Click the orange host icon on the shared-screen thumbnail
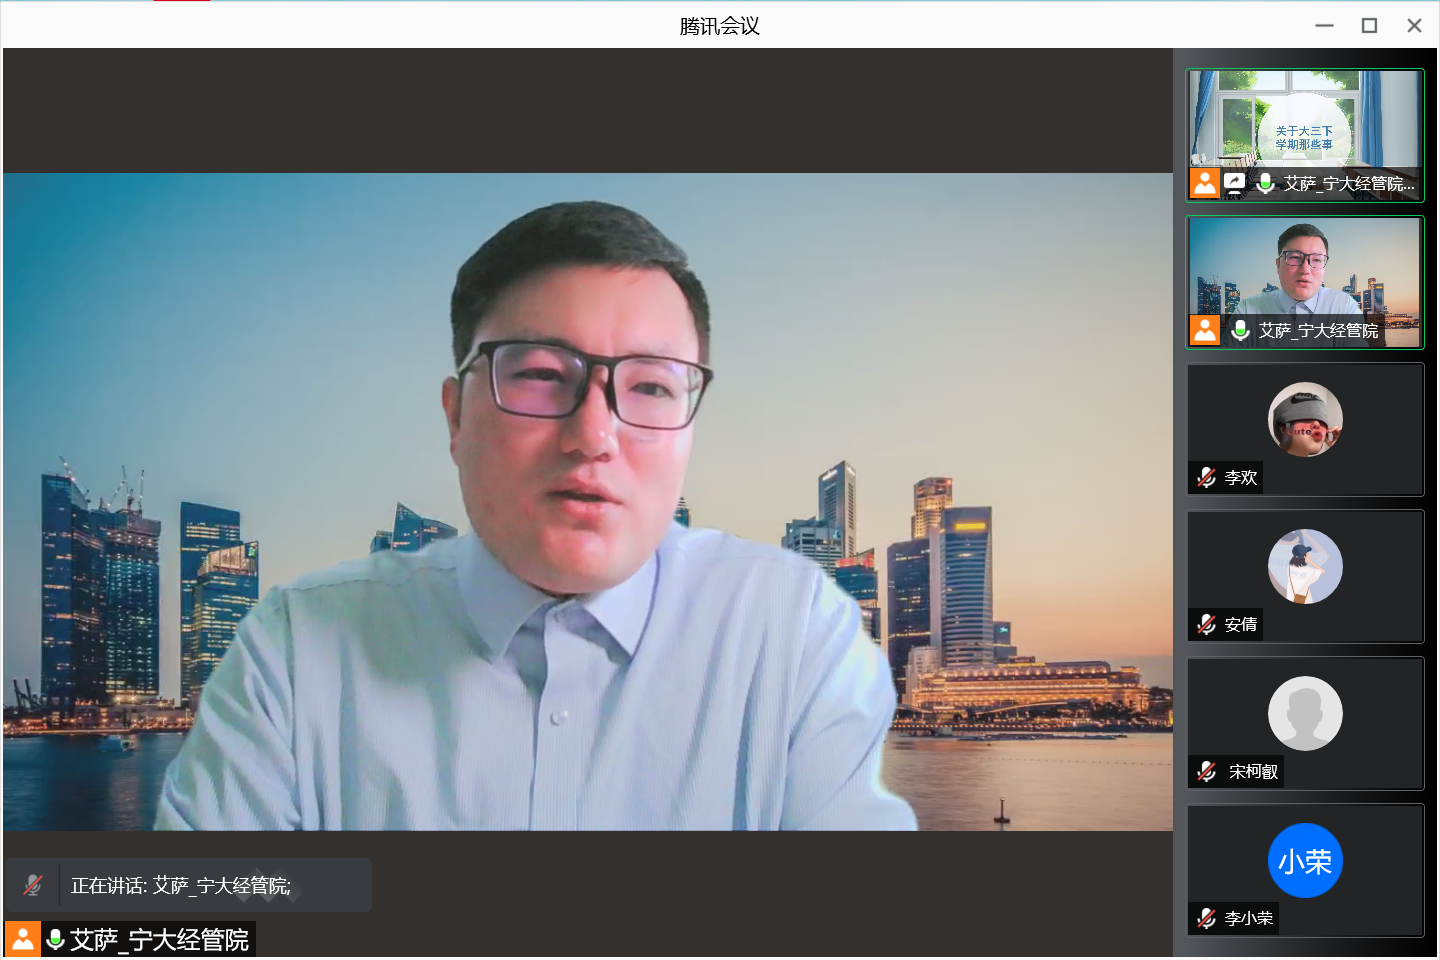1440x960 pixels. (1205, 183)
